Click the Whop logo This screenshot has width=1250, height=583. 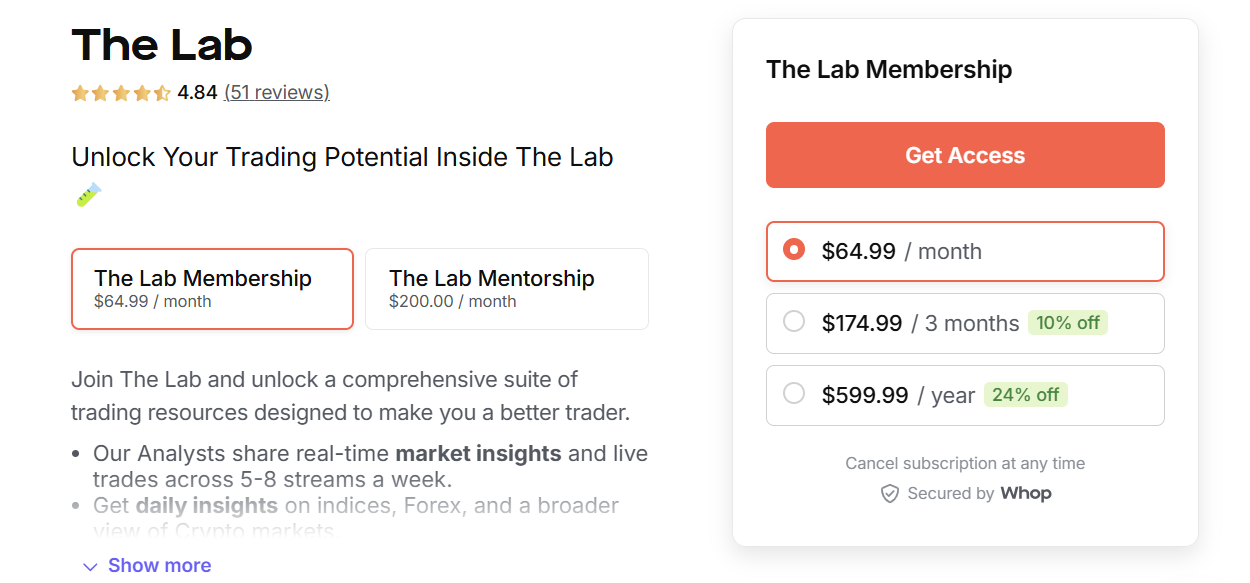(1027, 493)
